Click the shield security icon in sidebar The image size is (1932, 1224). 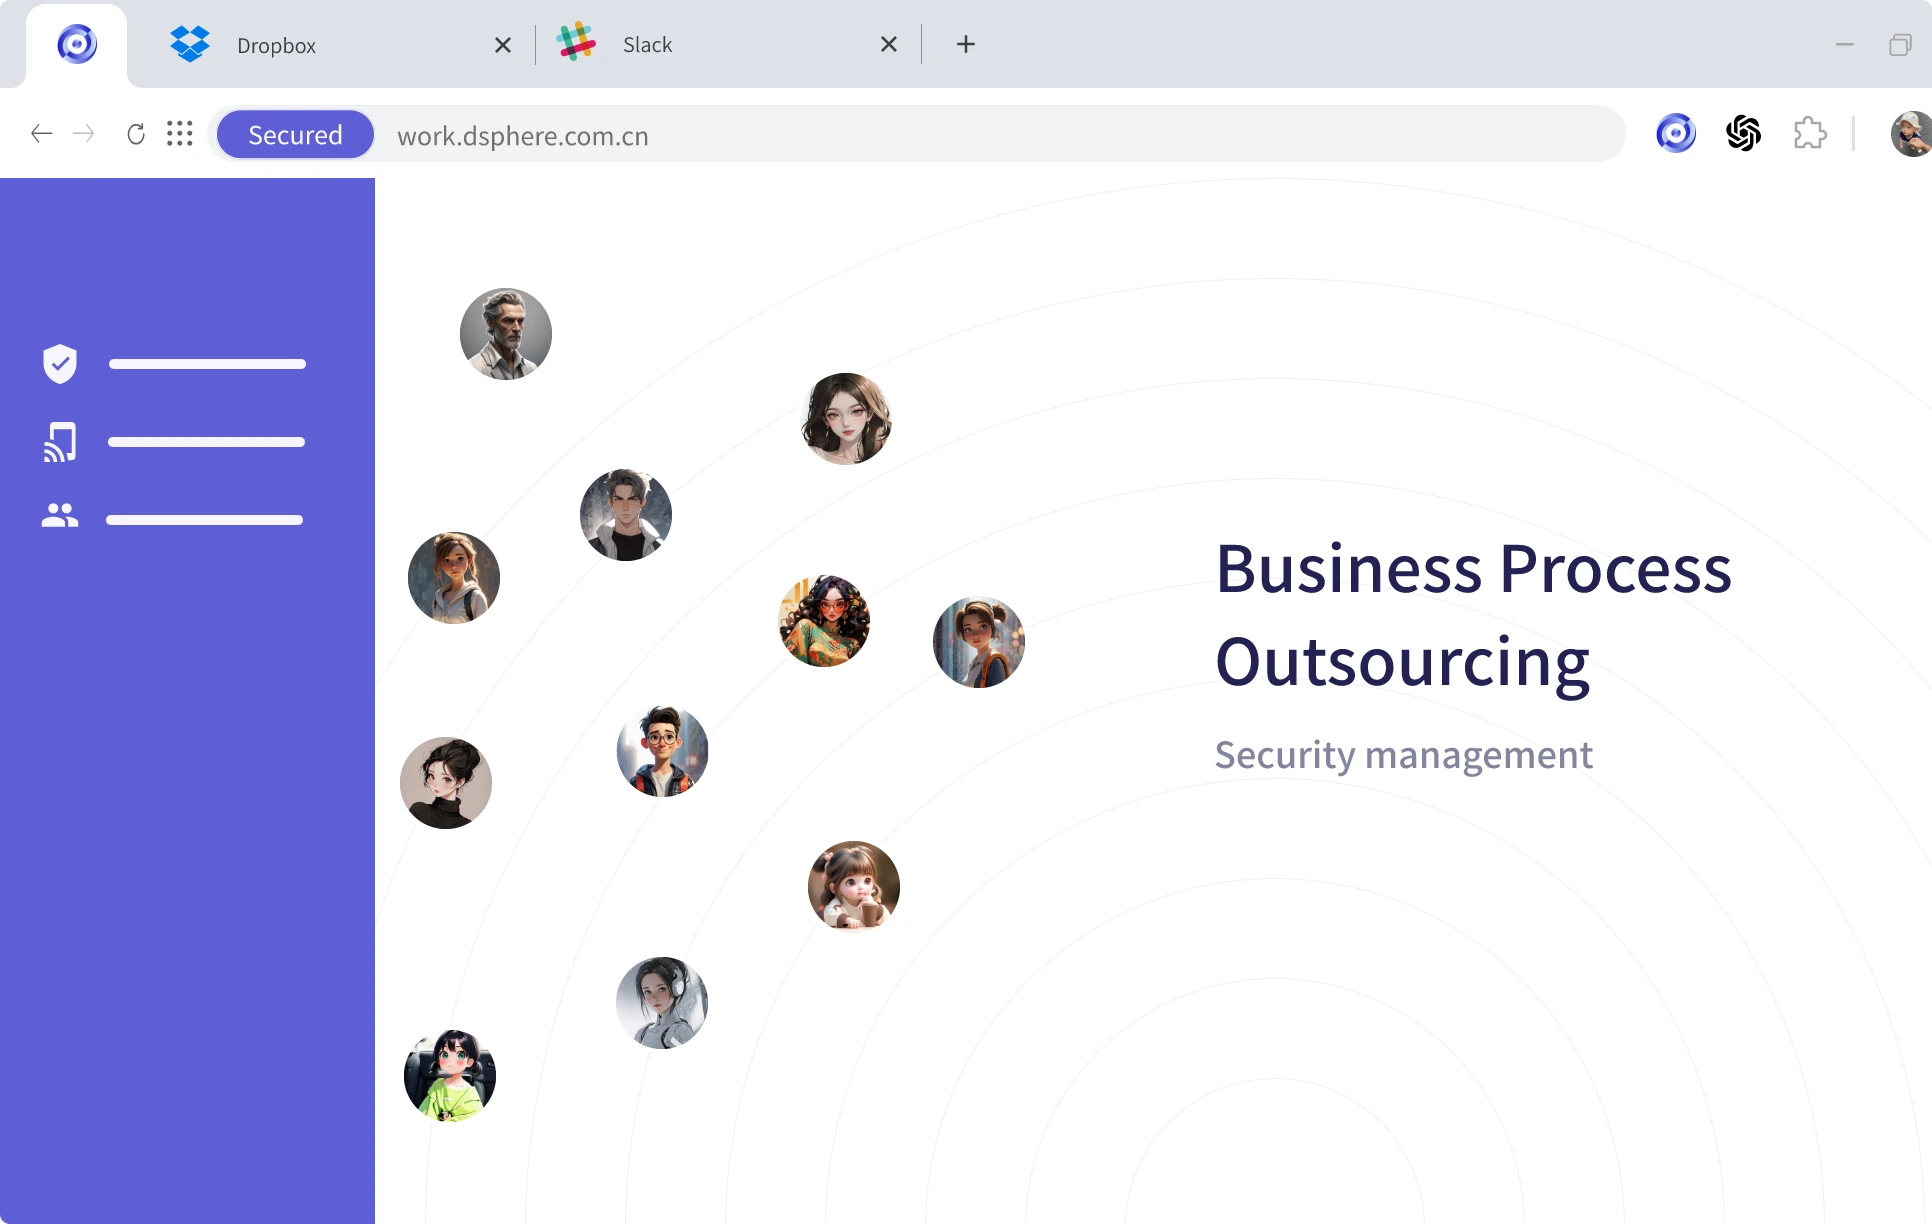click(x=60, y=364)
